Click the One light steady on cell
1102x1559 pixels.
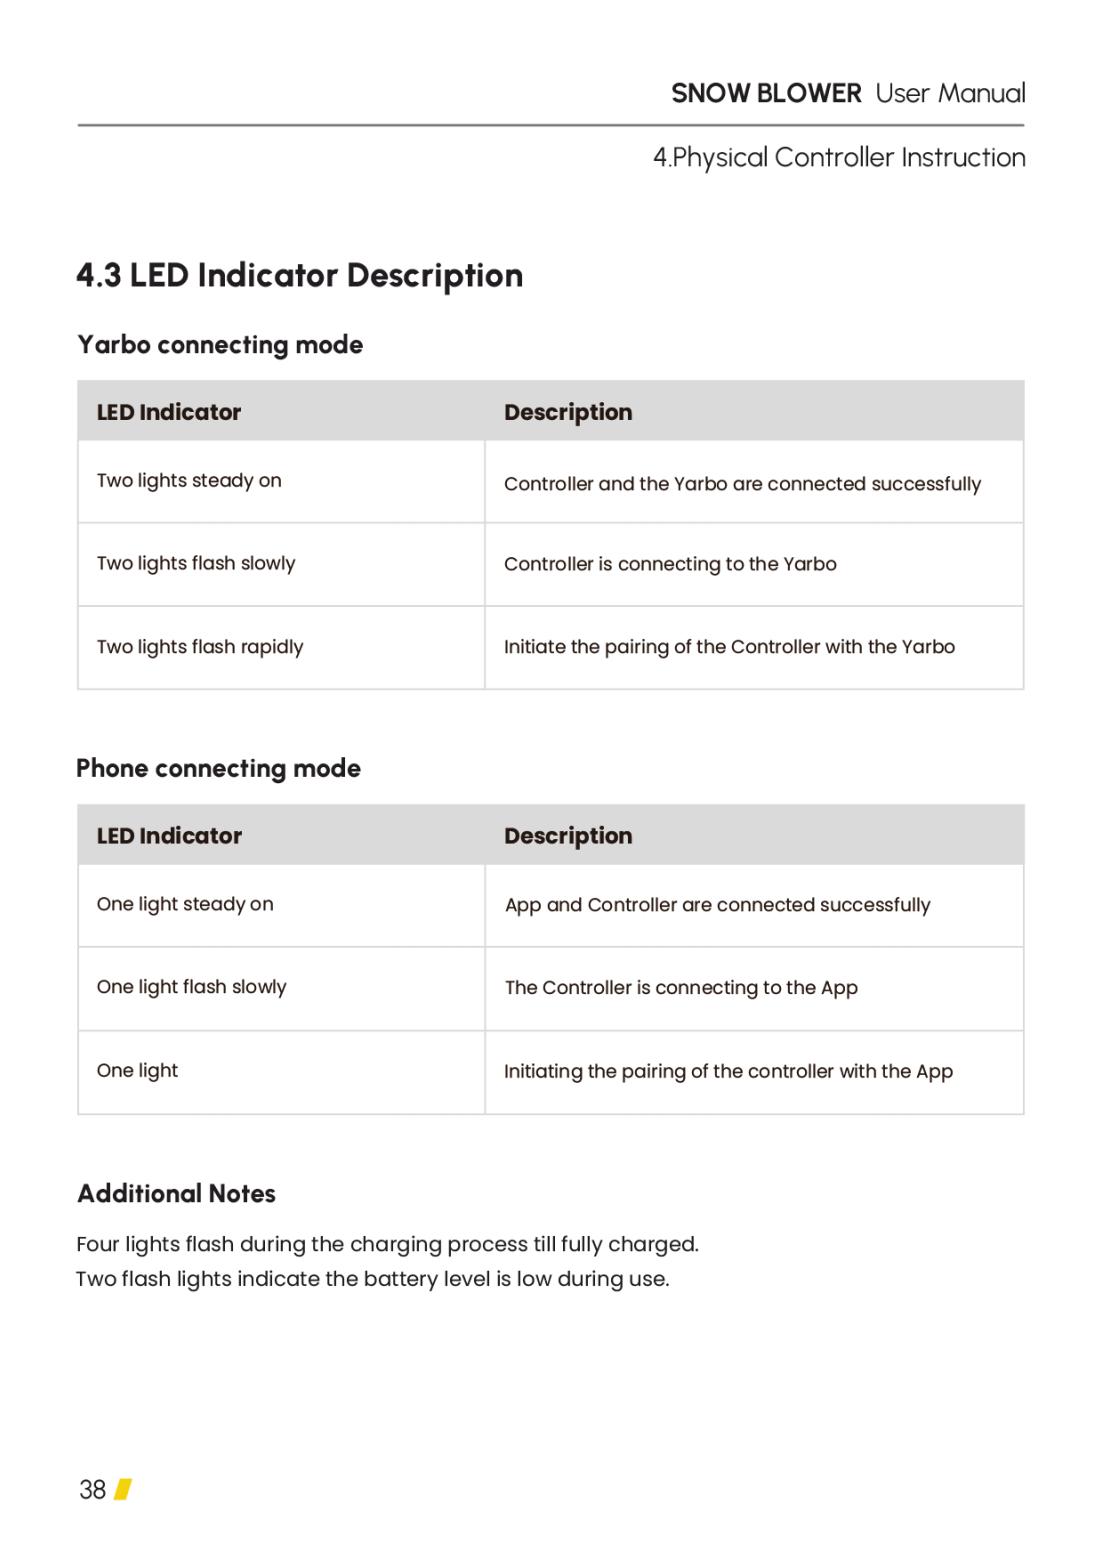click(281, 905)
